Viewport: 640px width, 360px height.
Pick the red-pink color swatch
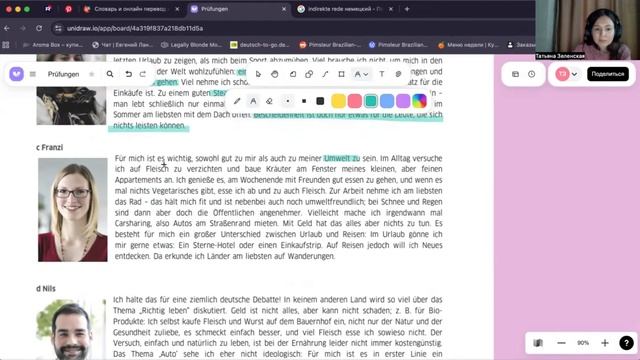(x=355, y=101)
